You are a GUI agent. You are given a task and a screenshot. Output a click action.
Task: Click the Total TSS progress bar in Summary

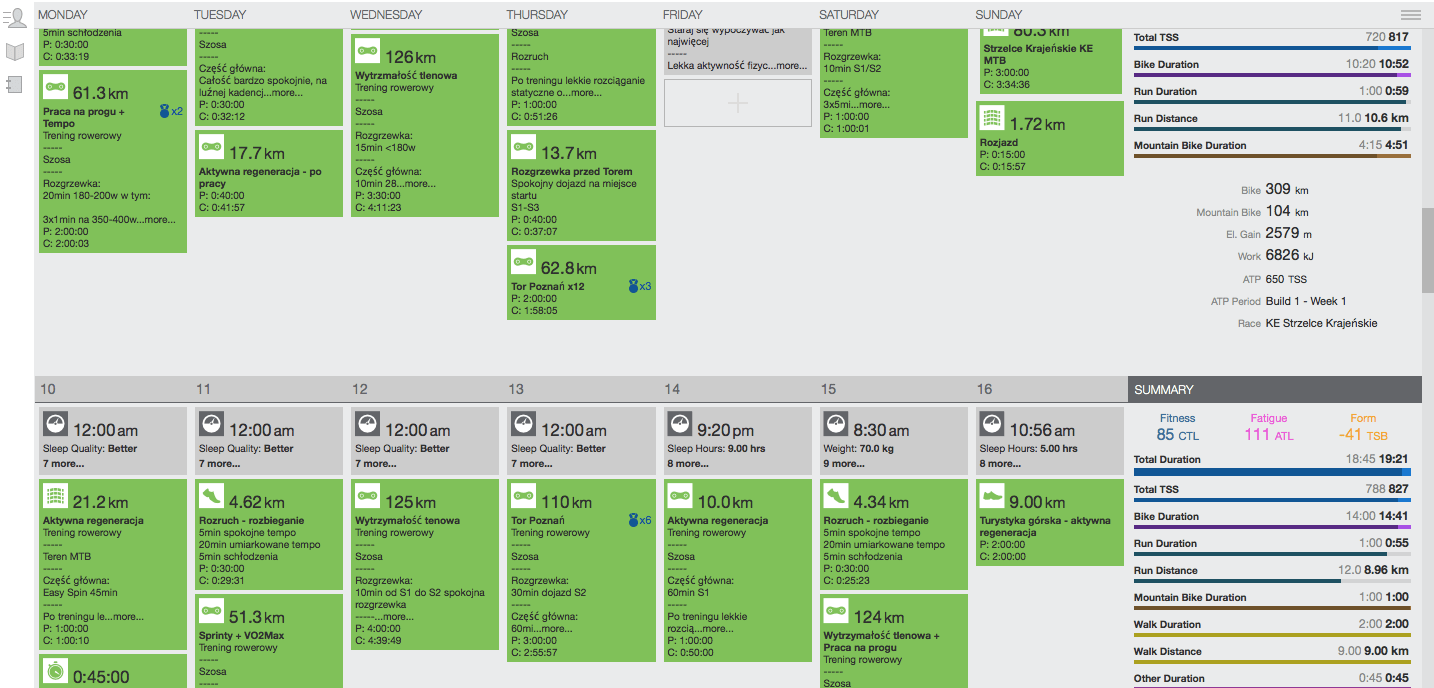point(1271,500)
